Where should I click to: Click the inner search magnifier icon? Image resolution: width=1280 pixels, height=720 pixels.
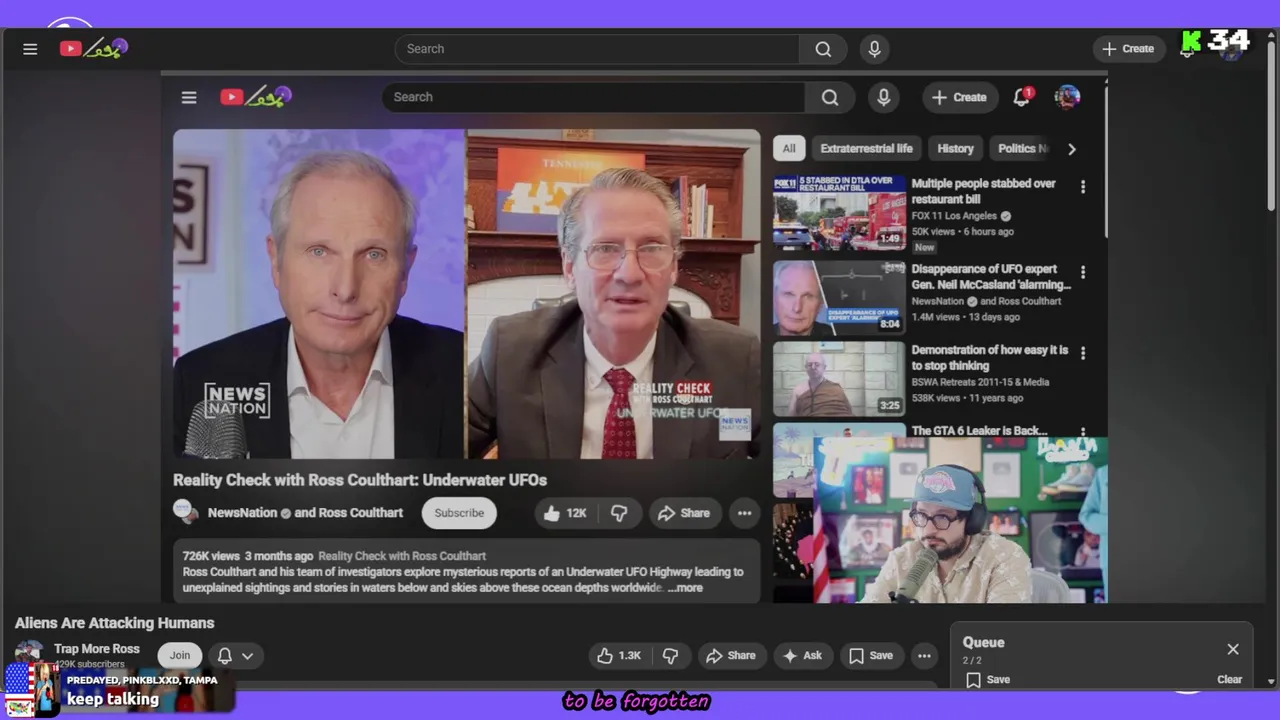click(830, 97)
